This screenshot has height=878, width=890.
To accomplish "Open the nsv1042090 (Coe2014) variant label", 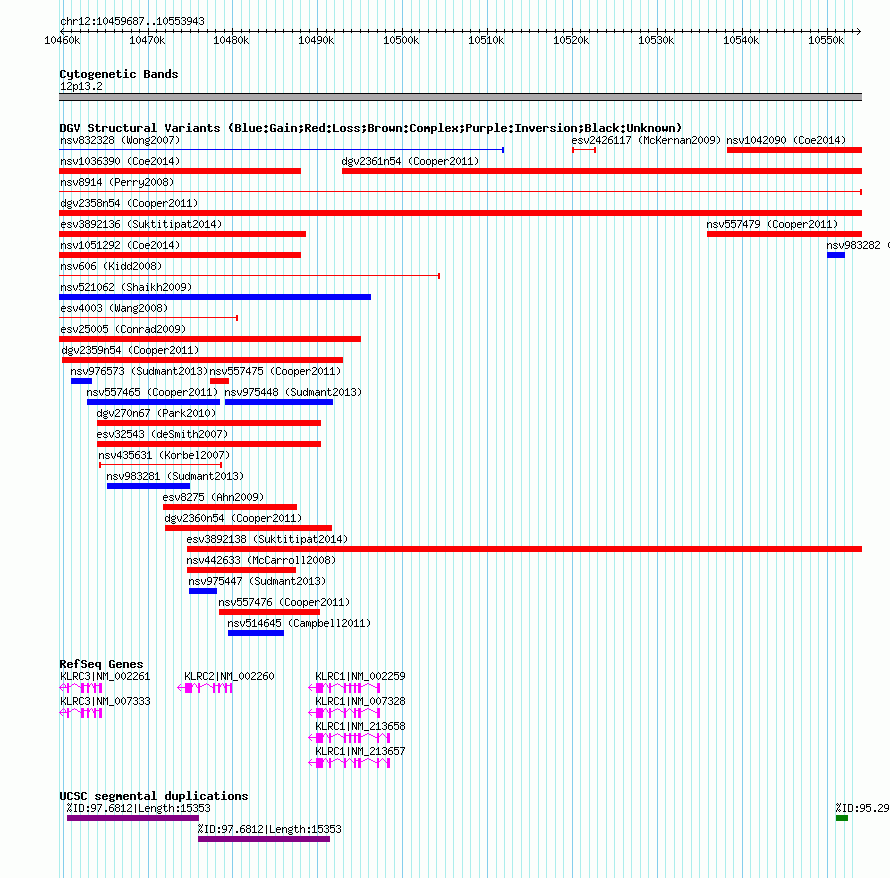I will [x=786, y=140].
